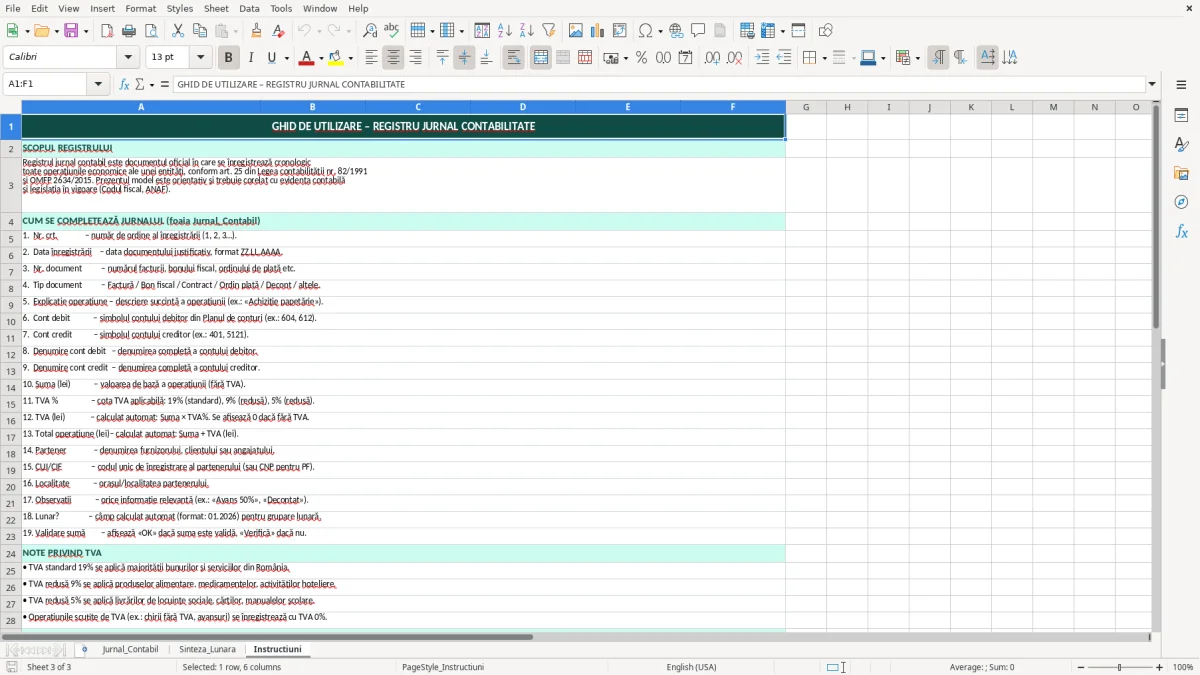Toggle Align Right
1200x675 pixels.
pyautogui.click(x=415, y=58)
